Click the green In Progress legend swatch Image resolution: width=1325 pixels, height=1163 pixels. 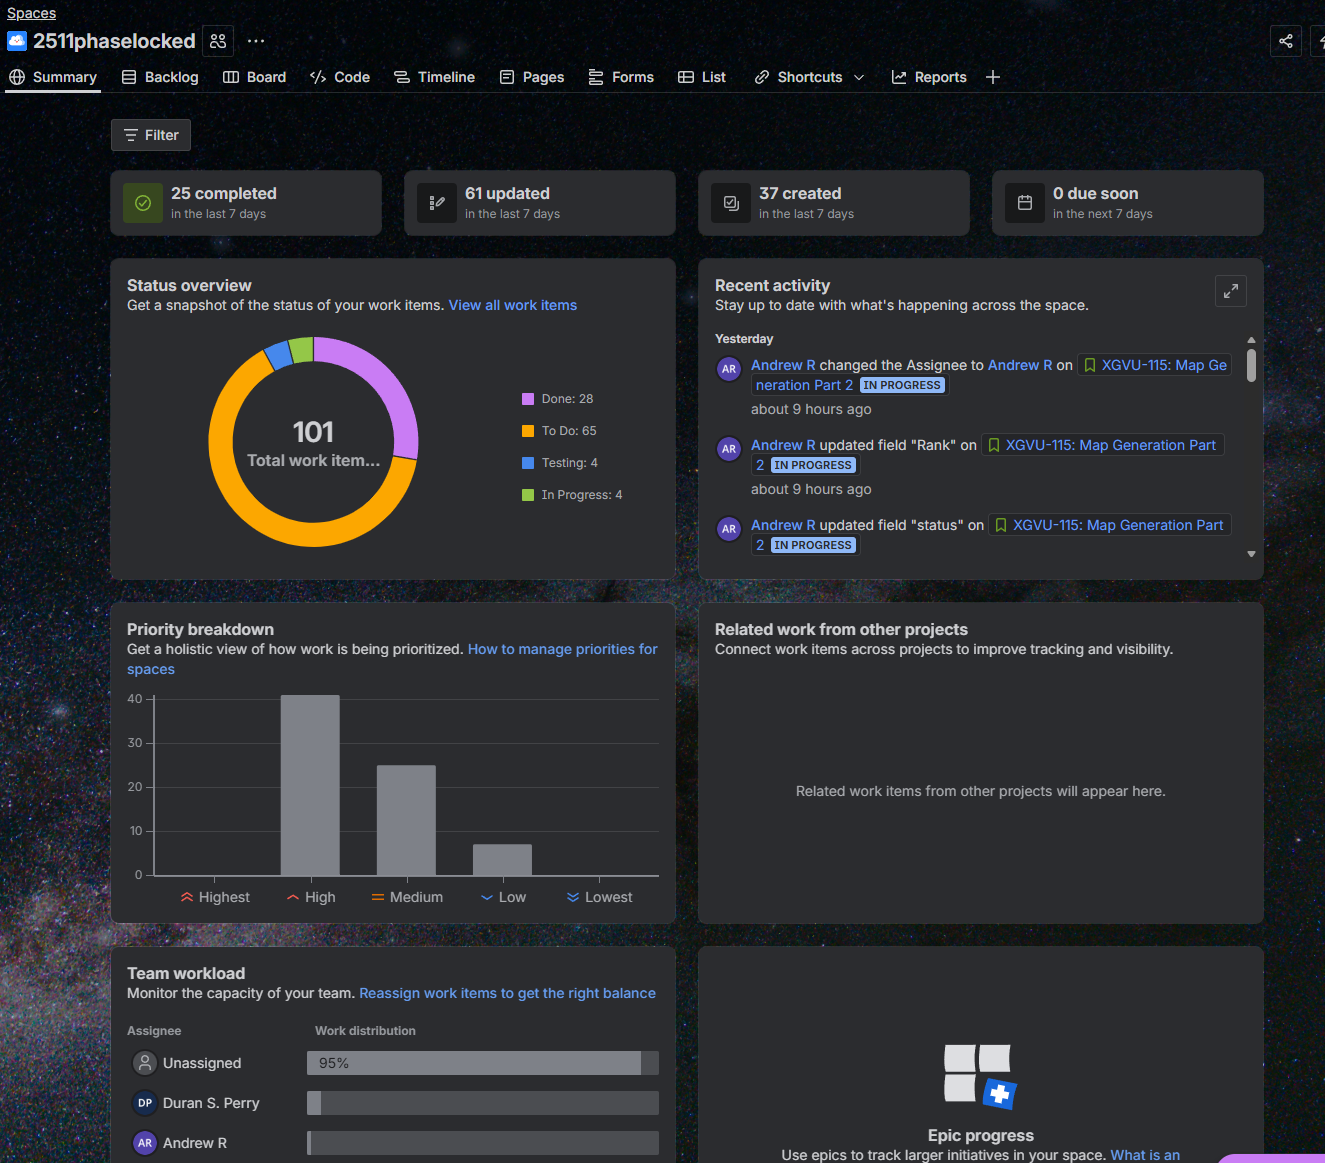[528, 495]
